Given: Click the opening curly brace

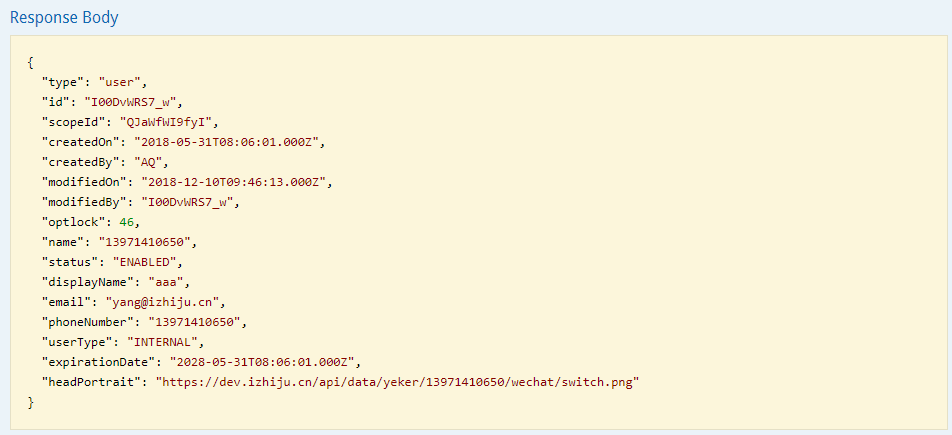Looking at the screenshot, I should tap(31, 61).
